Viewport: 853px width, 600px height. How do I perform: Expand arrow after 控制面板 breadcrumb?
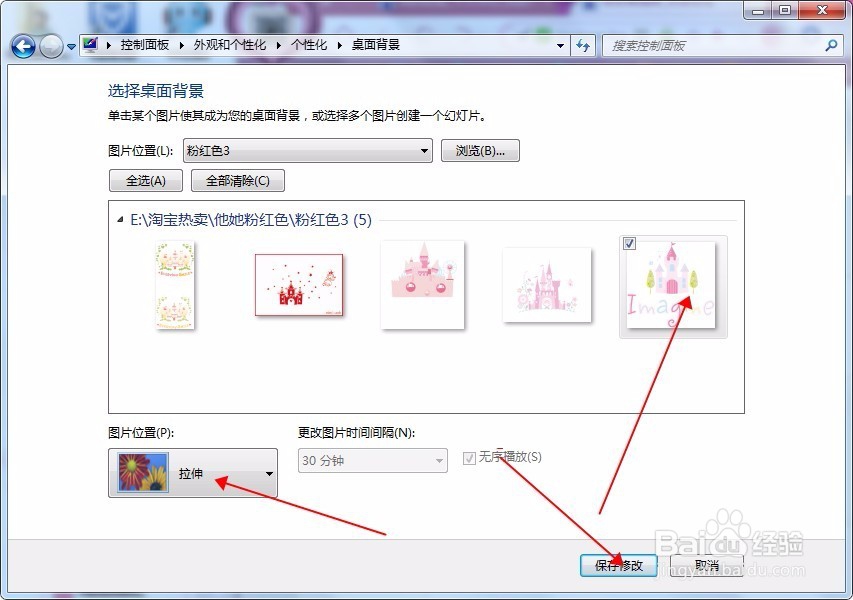(x=182, y=45)
